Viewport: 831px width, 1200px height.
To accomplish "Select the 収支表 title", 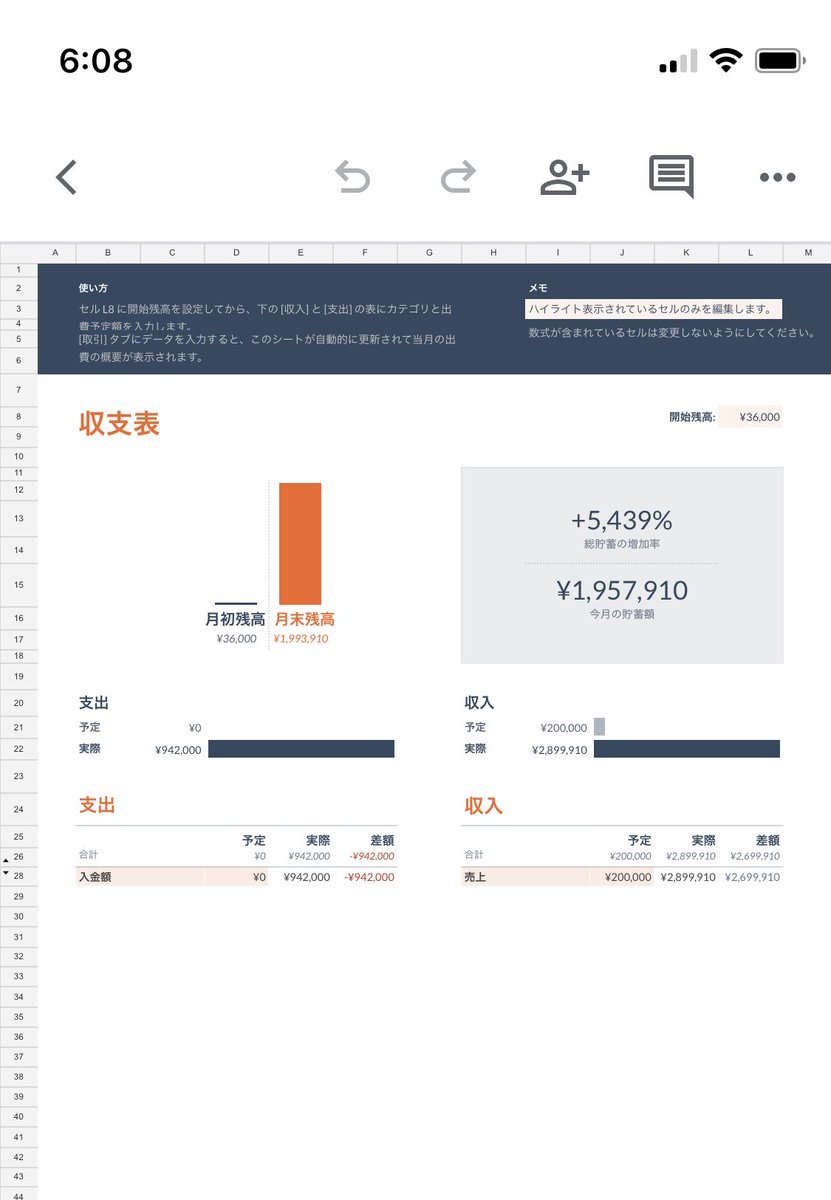I will 119,423.
